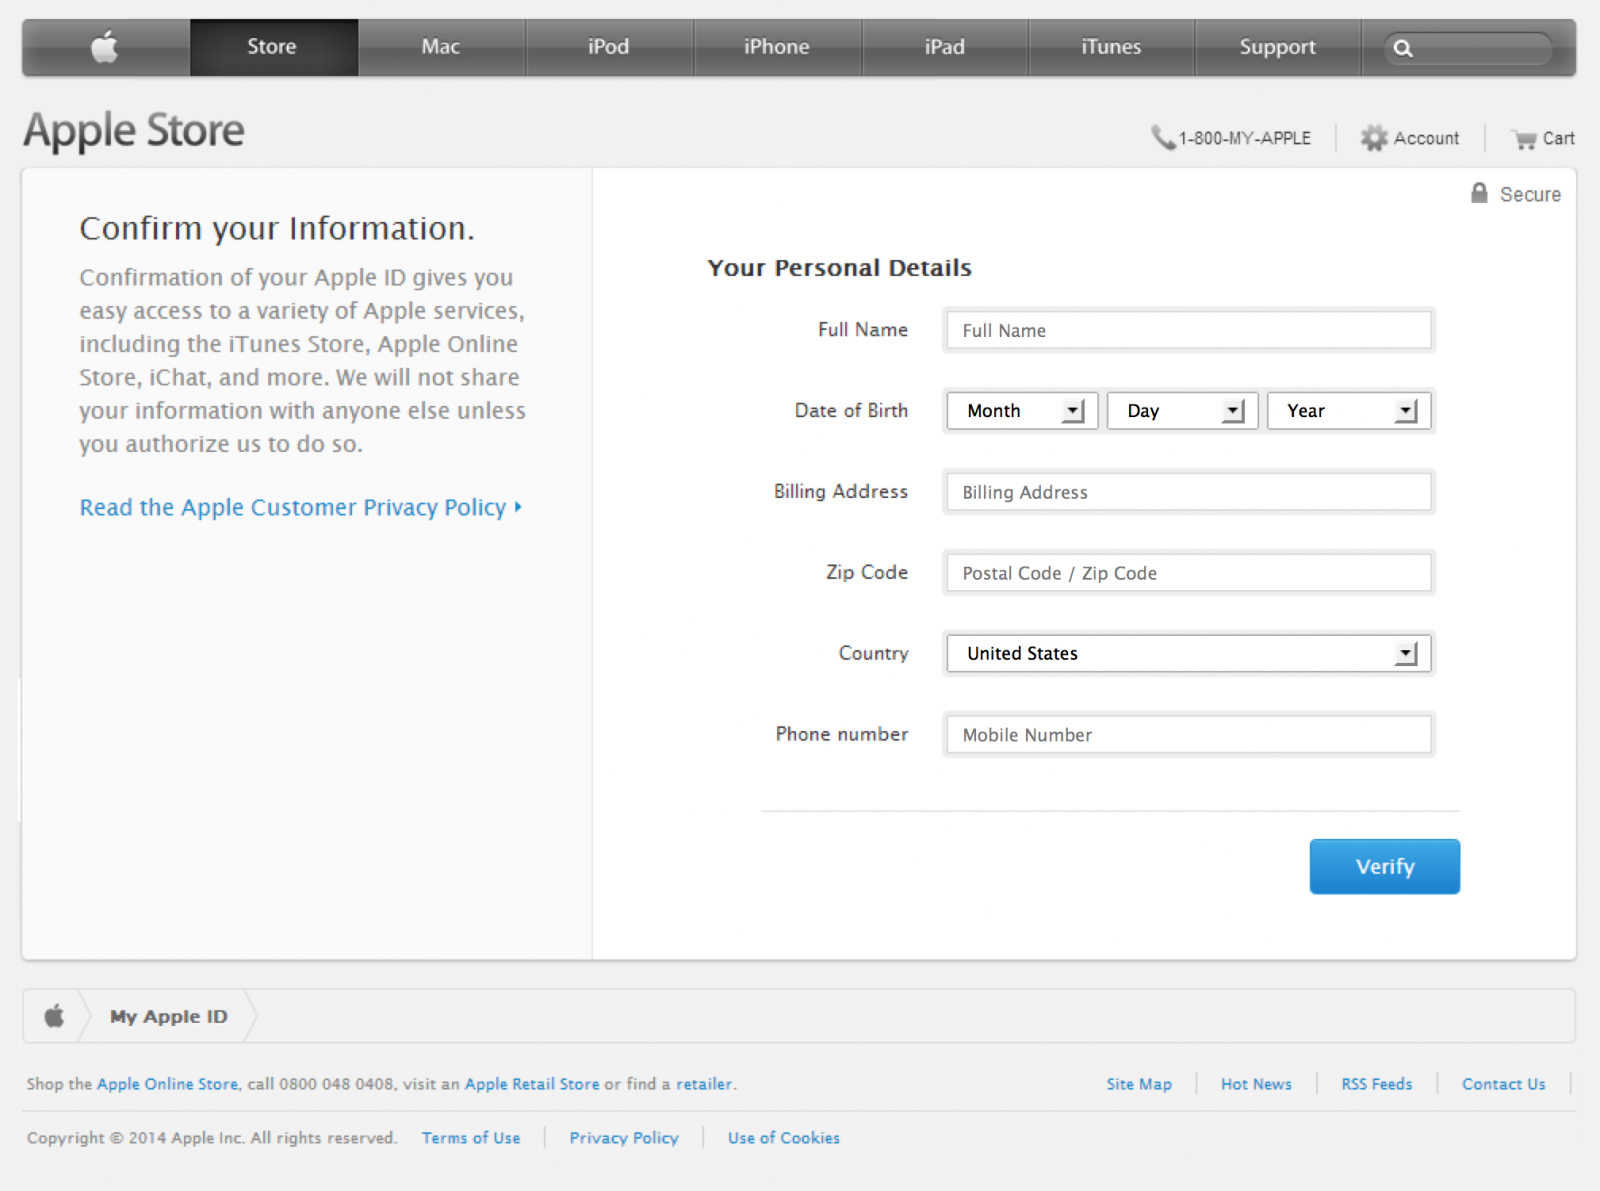Open the Hot News link
The width and height of the screenshot is (1600, 1191).
coord(1256,1084)
